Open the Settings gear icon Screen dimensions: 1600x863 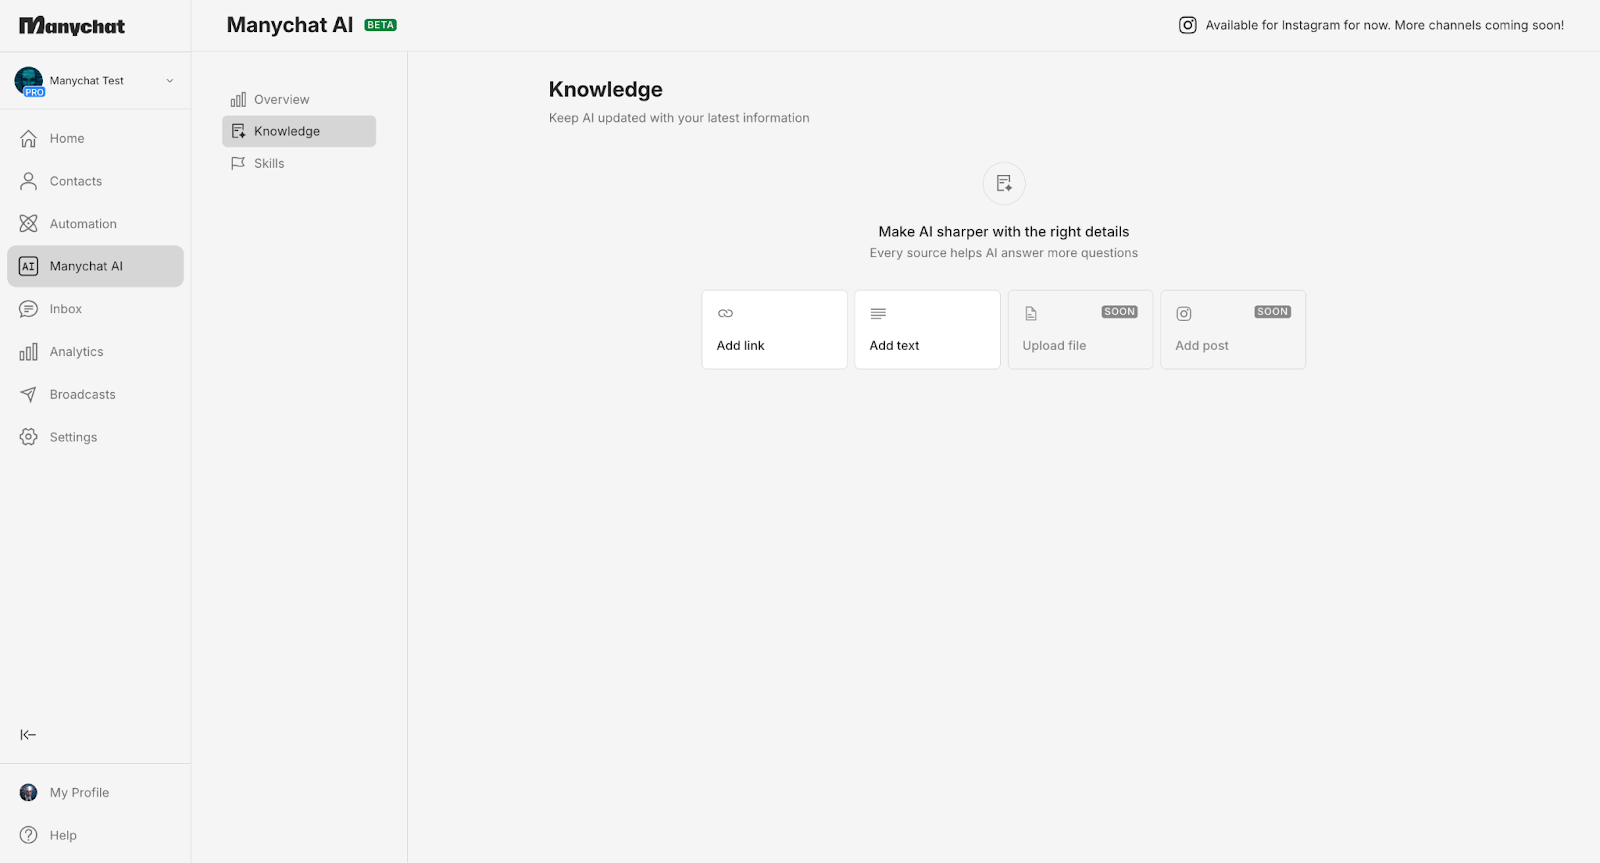coord(29,437)
